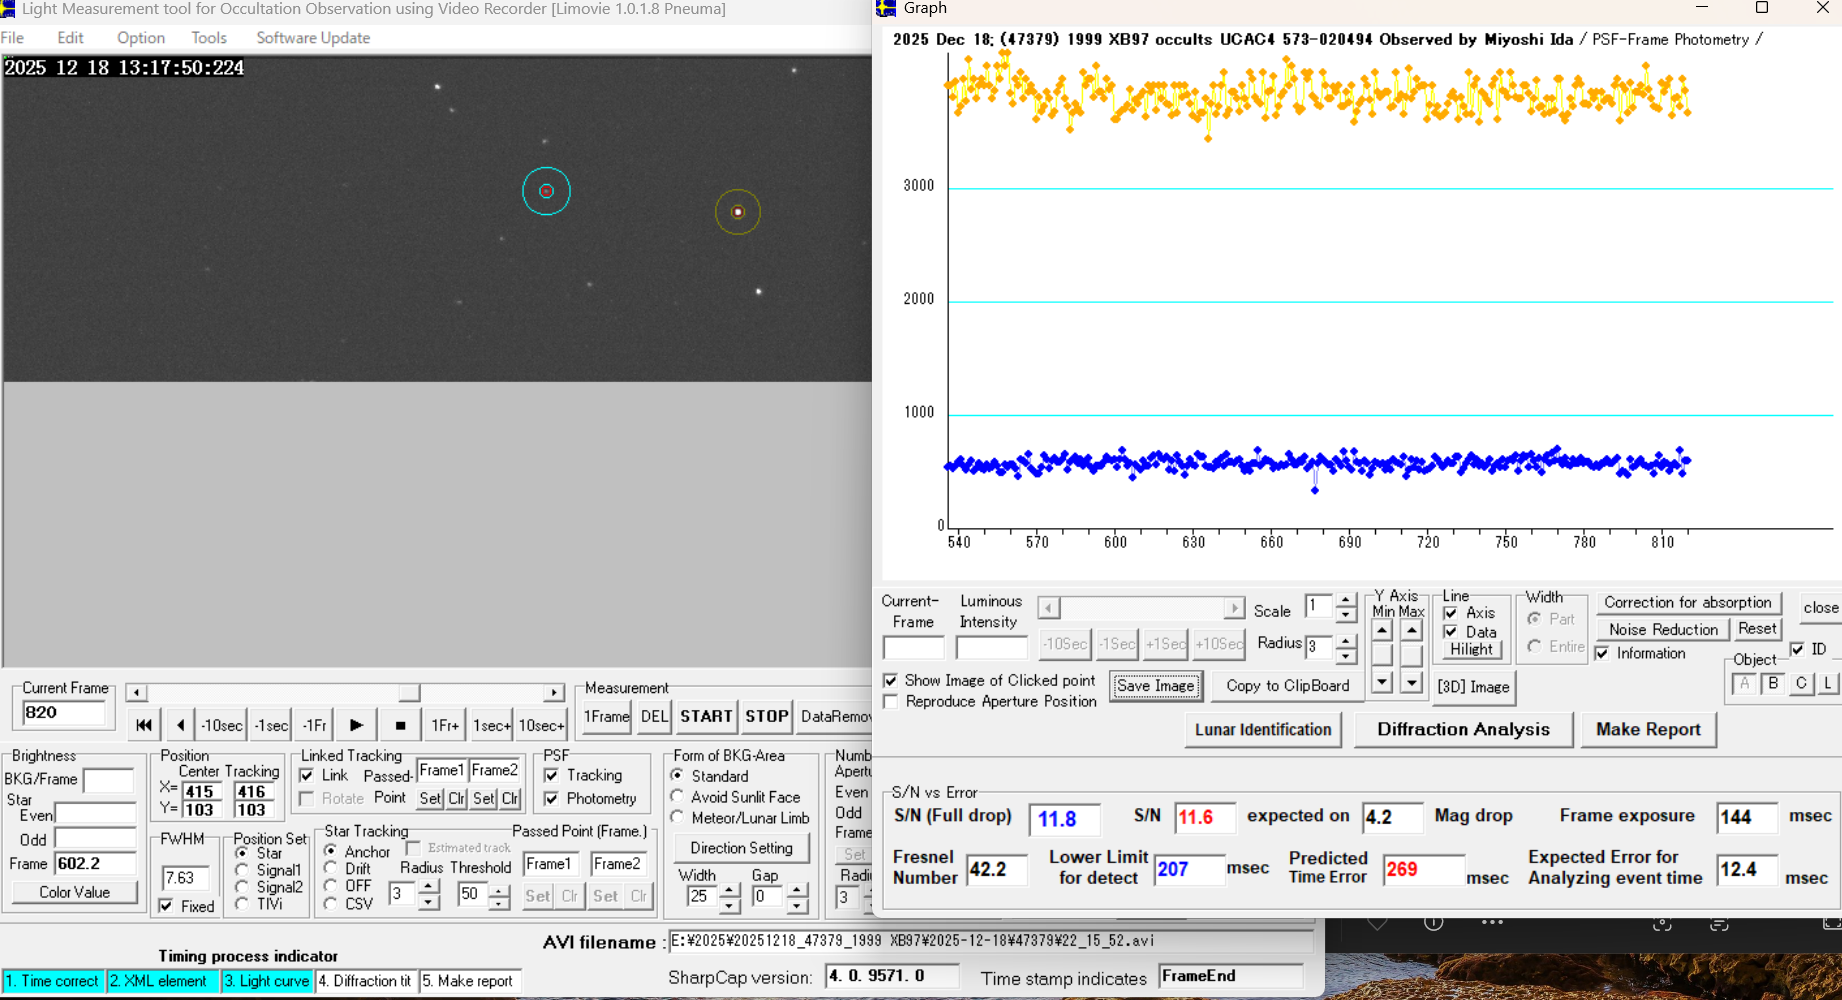Image resolution: width=1842 pixels, height=1000 pixels.
Task: Click the Y Axis Min down arrow
Action: (1382, 682)
